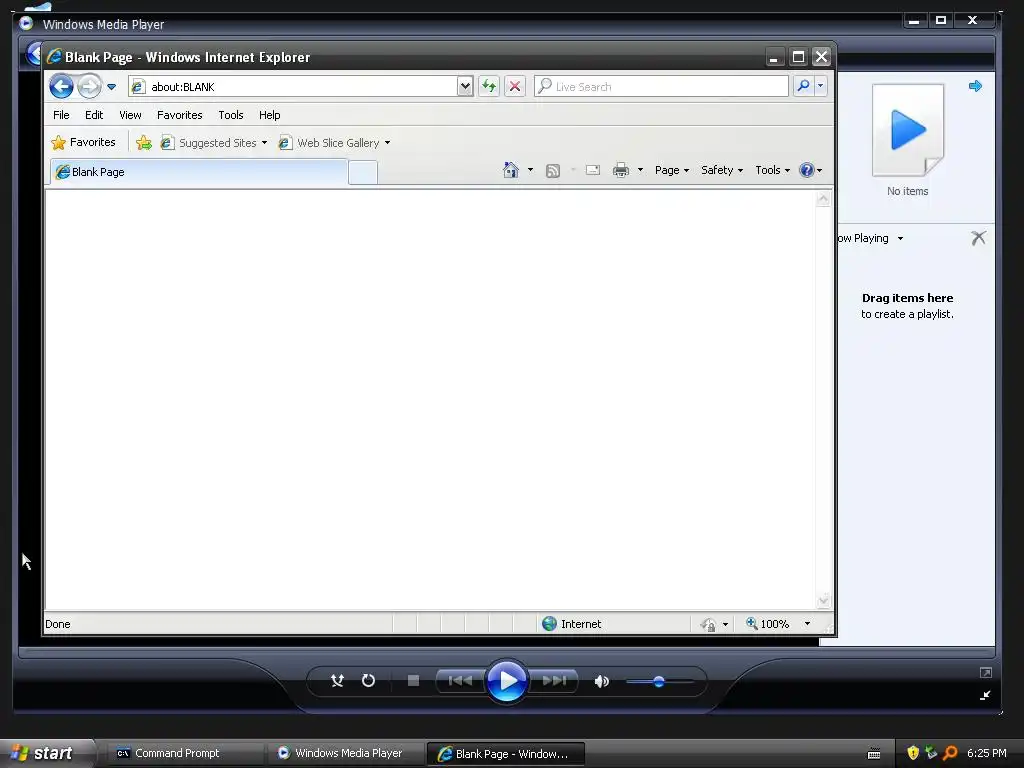
Task: Open the Safety command bar menu
Action: pos(722,170)
